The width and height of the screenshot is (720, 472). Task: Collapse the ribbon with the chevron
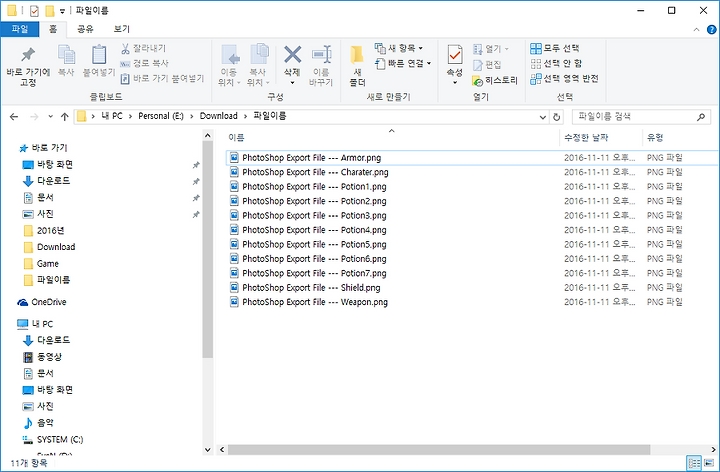point(696,29)
